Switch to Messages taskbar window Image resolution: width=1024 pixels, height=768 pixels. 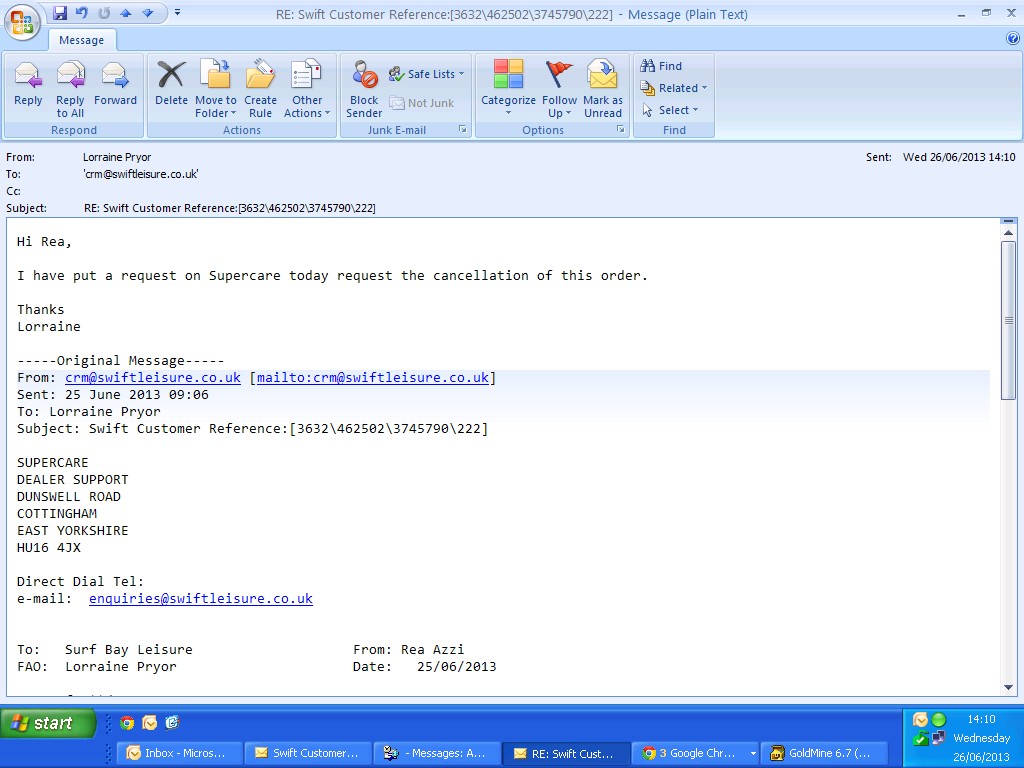click(438, 753)
